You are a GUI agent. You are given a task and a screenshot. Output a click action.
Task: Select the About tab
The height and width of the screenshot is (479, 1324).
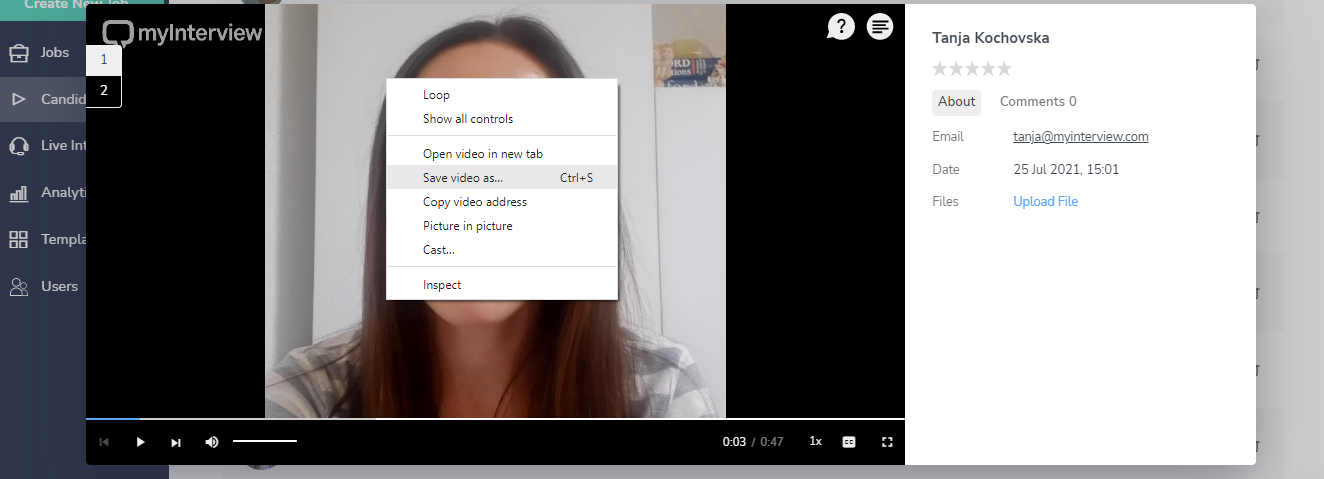pyautogui.click(x=956, y=101)
